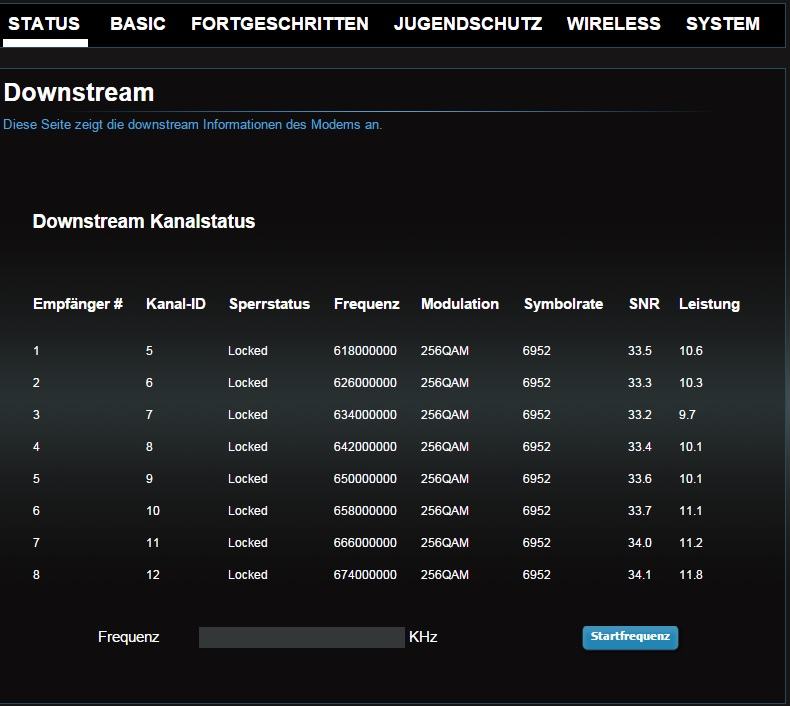Select frequency value 666000000
Viewport: 790px width, 706px height.
pos(365,543)
